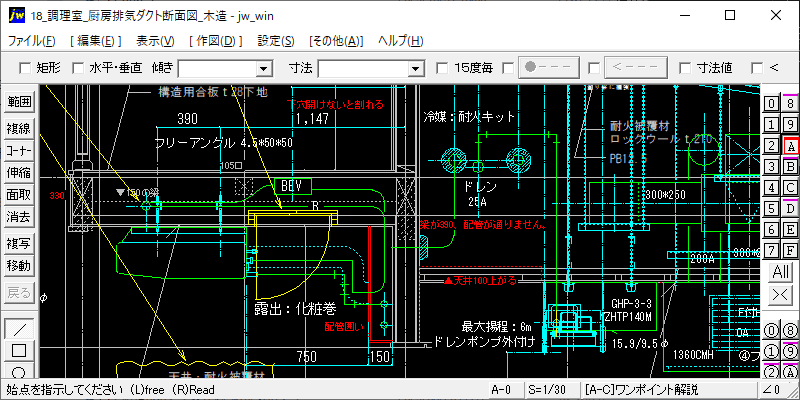Screen dimensions: 800x400
Task: Select the 面取 chamfer tool
Action: (x=19, y=195)
